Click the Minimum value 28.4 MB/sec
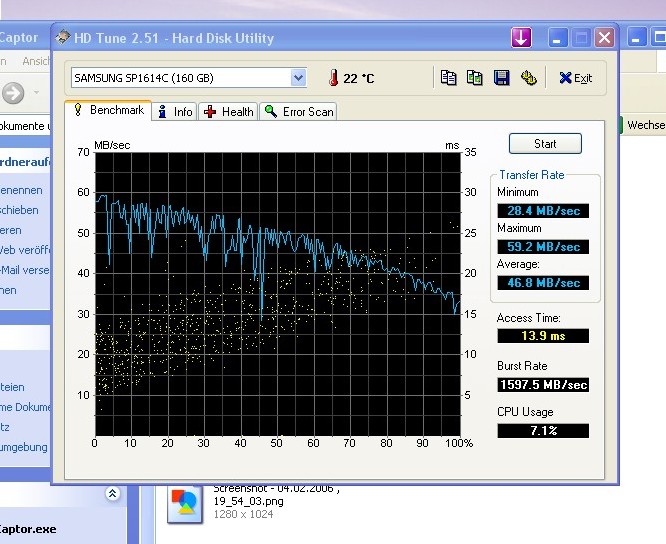Viewport: 666px width, 544px height. tap(543, 211)
